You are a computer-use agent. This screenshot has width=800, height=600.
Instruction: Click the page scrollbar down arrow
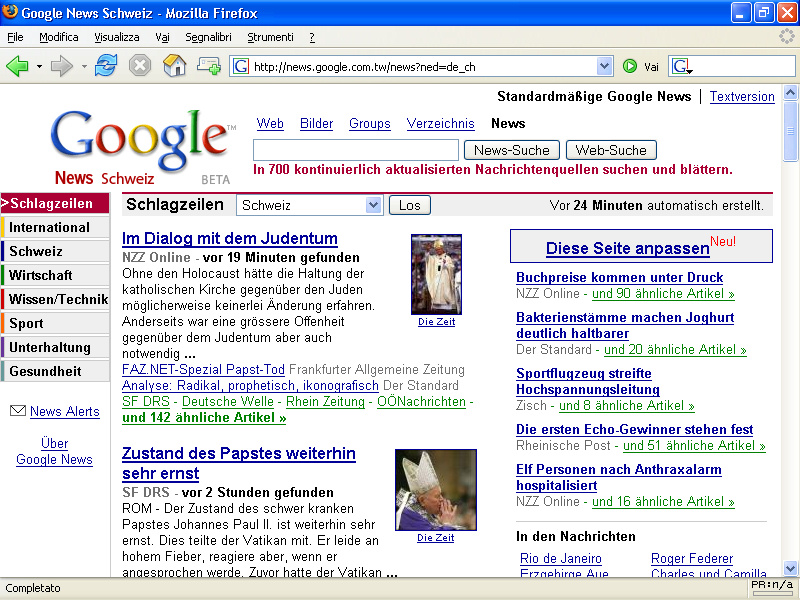pos(790,568)
